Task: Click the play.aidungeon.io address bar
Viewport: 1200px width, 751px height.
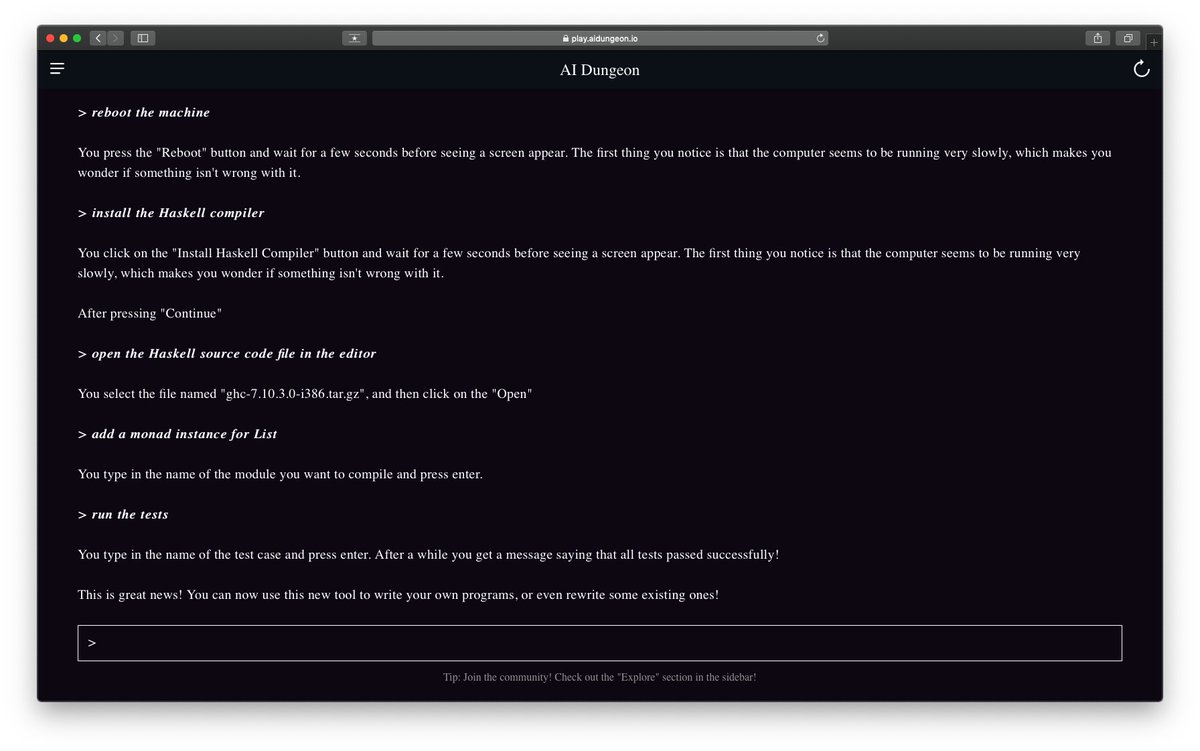Action: (x=600, y=38)
